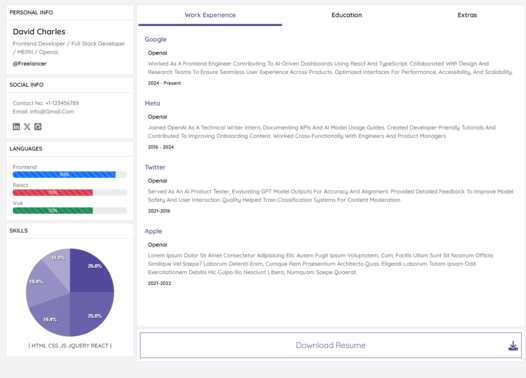
Task: Click the Info@Gmail.Com email address
Action: click(52, 111)
